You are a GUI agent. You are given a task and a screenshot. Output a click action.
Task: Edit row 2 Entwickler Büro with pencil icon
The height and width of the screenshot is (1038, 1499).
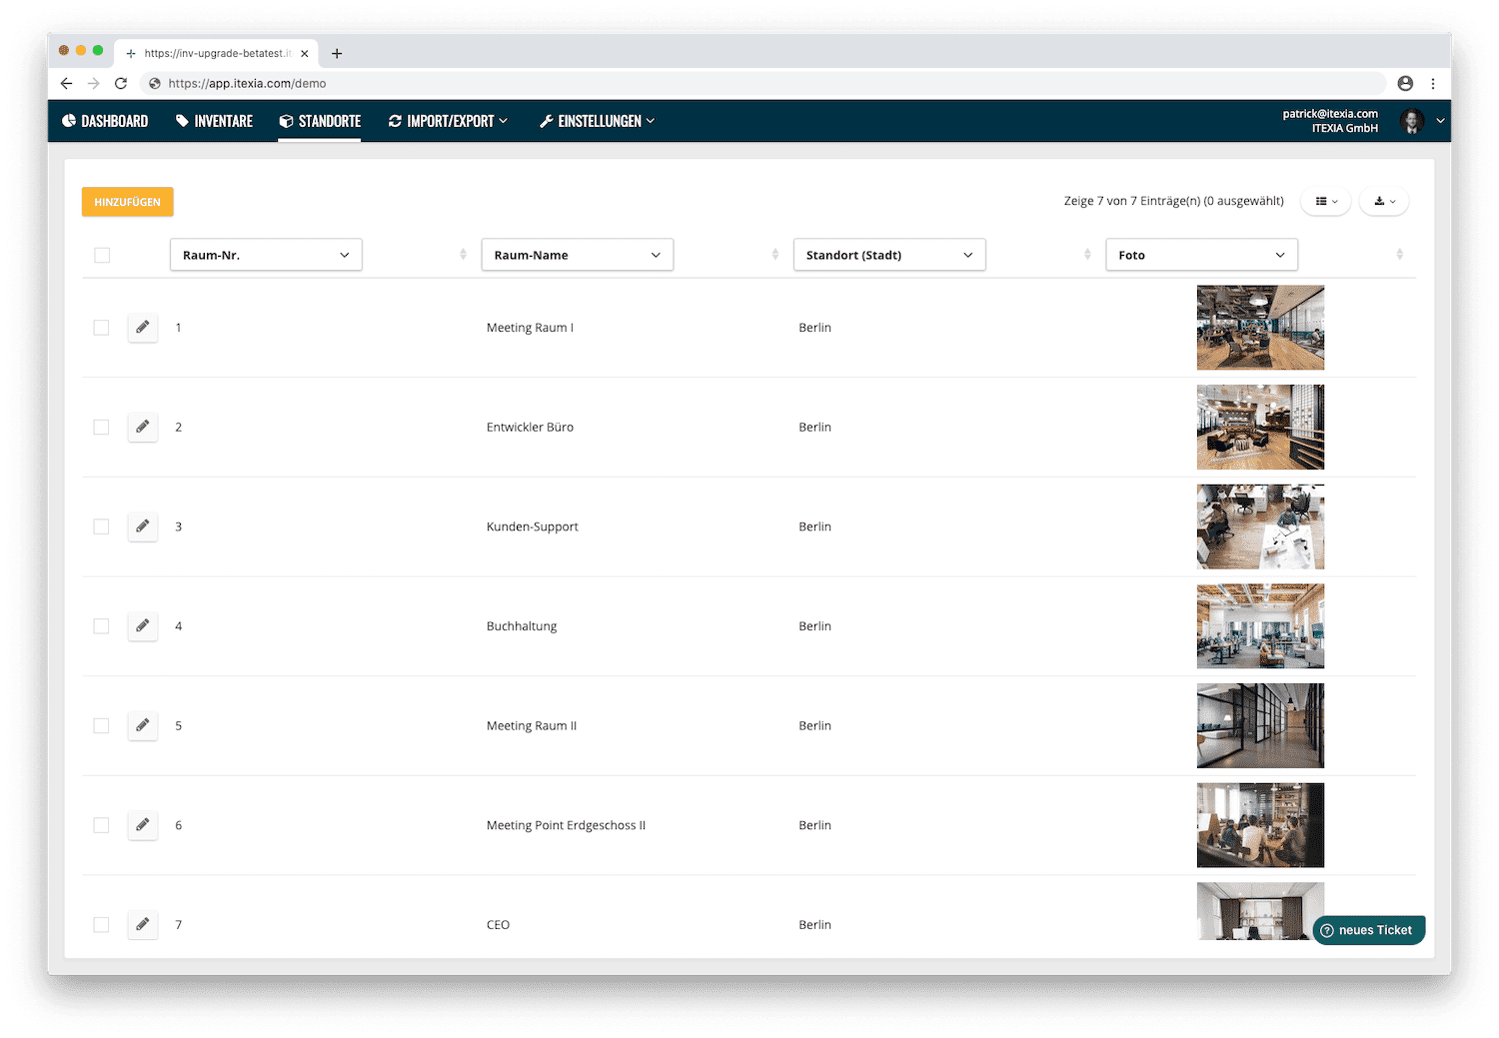pyautogui.click(x=143, y=427)
